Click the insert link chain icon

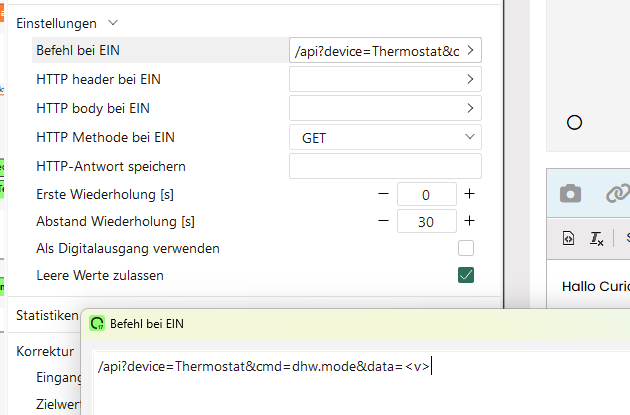point(618,194)
